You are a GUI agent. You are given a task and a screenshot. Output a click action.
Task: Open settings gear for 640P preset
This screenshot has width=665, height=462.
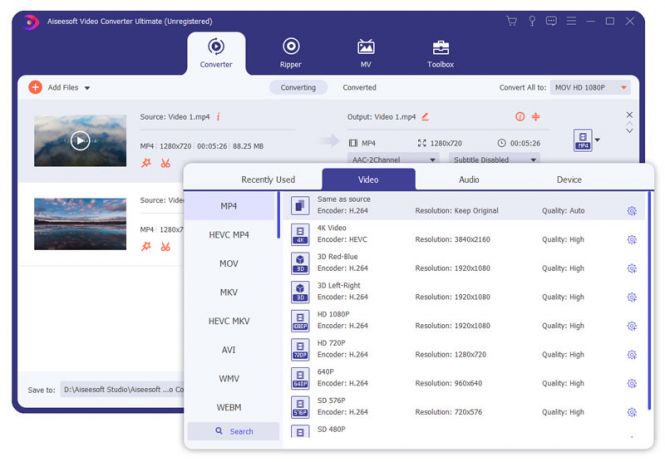pos(631,384)
